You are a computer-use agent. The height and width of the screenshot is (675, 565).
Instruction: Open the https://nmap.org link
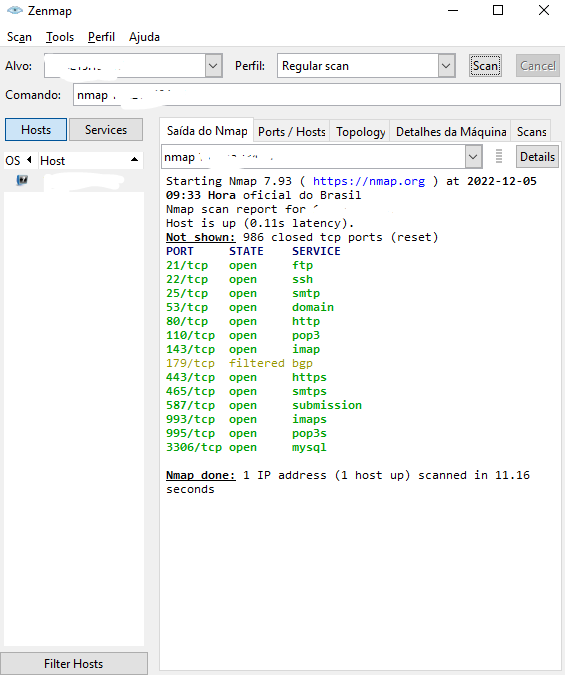369,181
